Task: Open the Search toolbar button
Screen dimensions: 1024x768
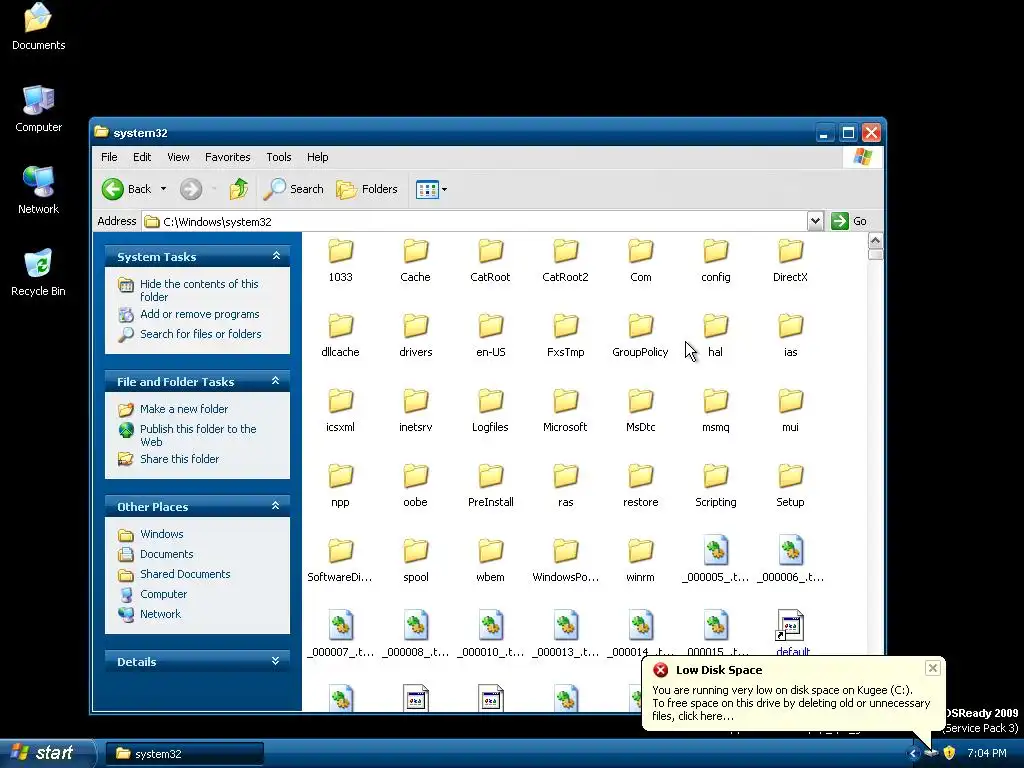Action: coord(293,189)
